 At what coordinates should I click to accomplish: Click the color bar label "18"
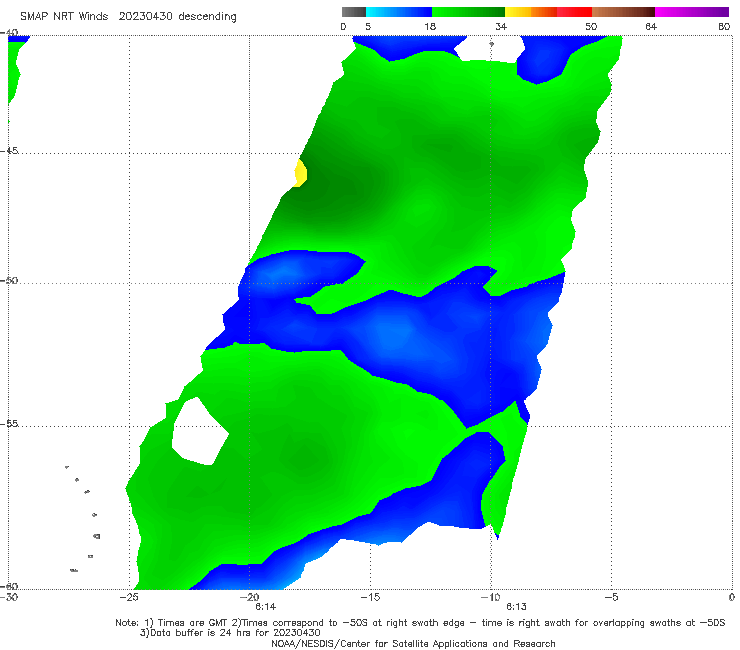pyautogui.click(x=430, y=27)
